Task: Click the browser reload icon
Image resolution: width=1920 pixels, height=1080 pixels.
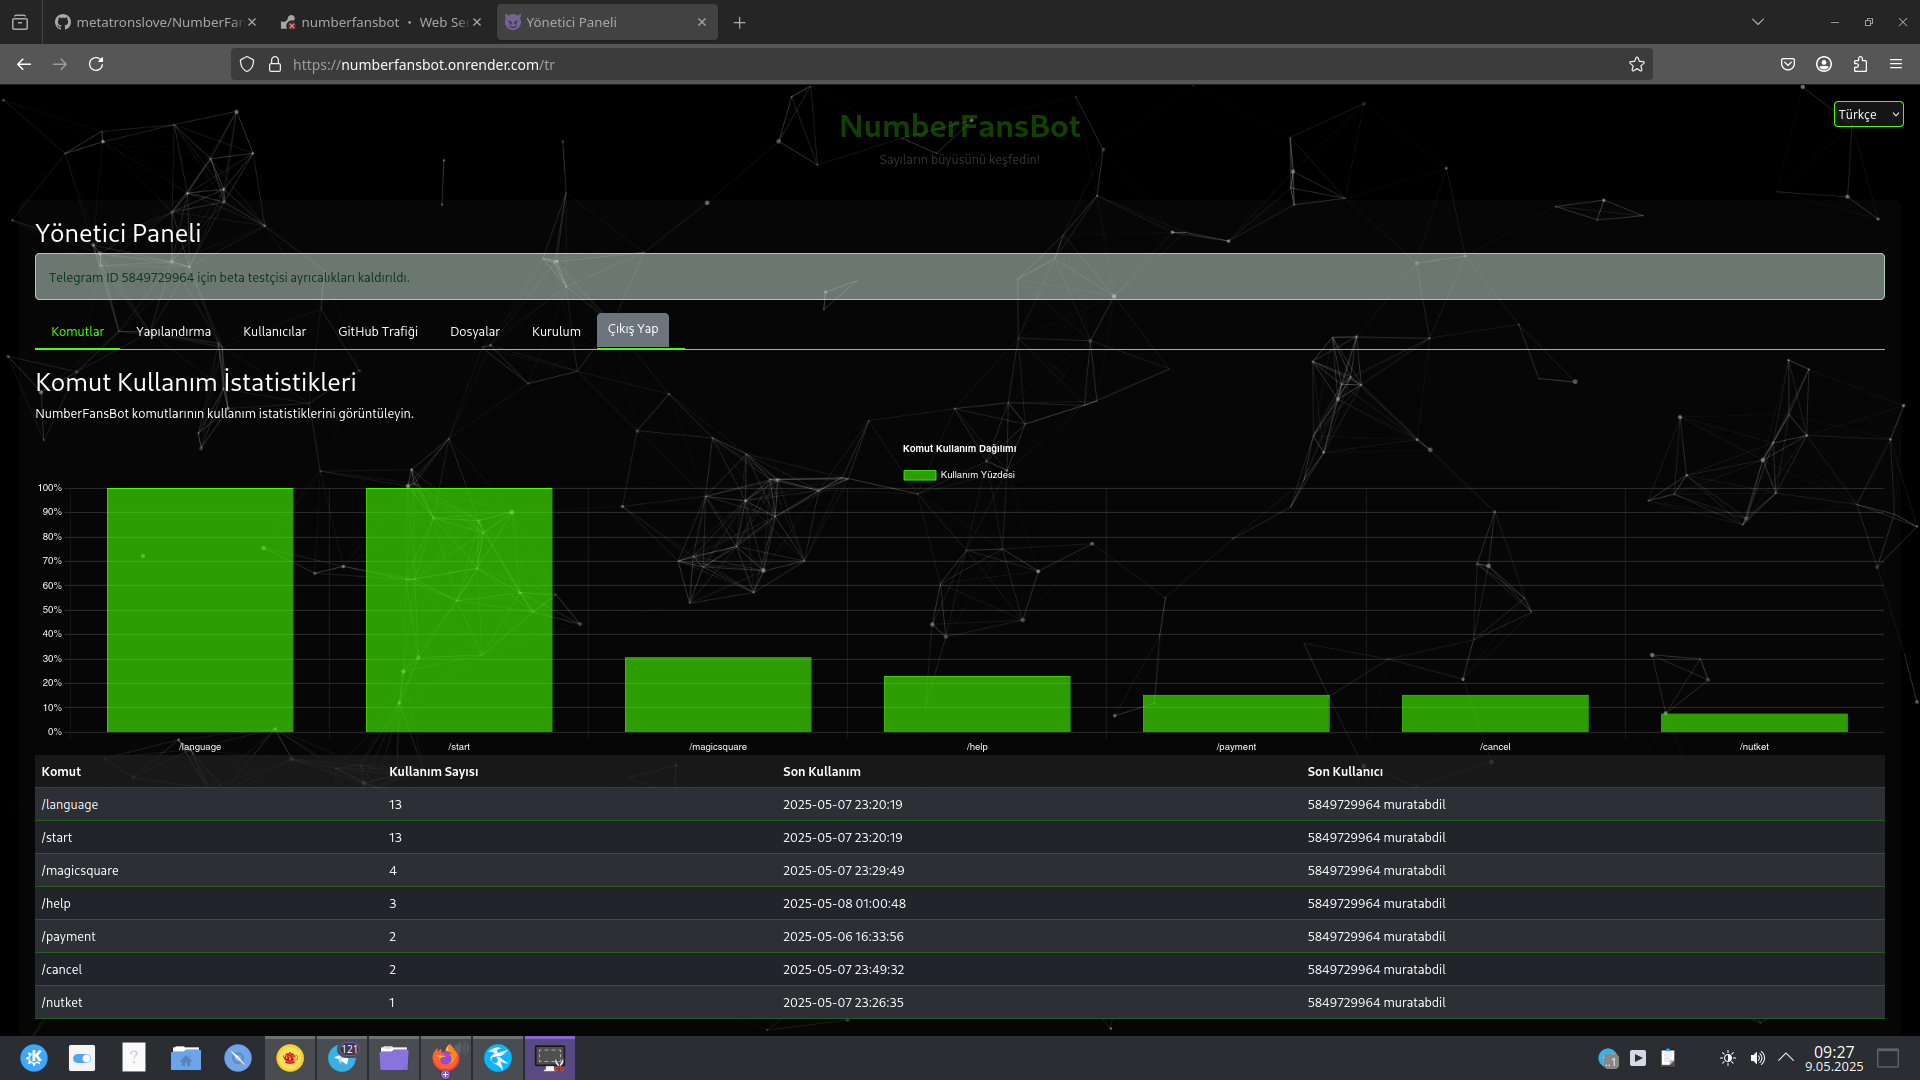Action: pyautogui.click(x=96, y=64)
